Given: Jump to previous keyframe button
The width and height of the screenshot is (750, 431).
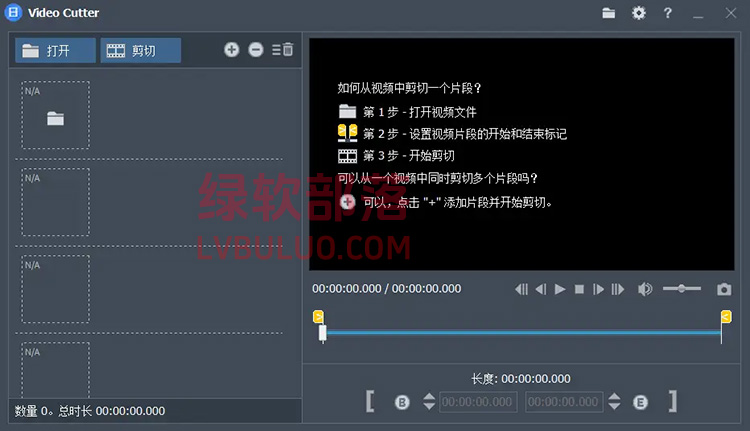Looking at the screenshot, I should [521, 289].
